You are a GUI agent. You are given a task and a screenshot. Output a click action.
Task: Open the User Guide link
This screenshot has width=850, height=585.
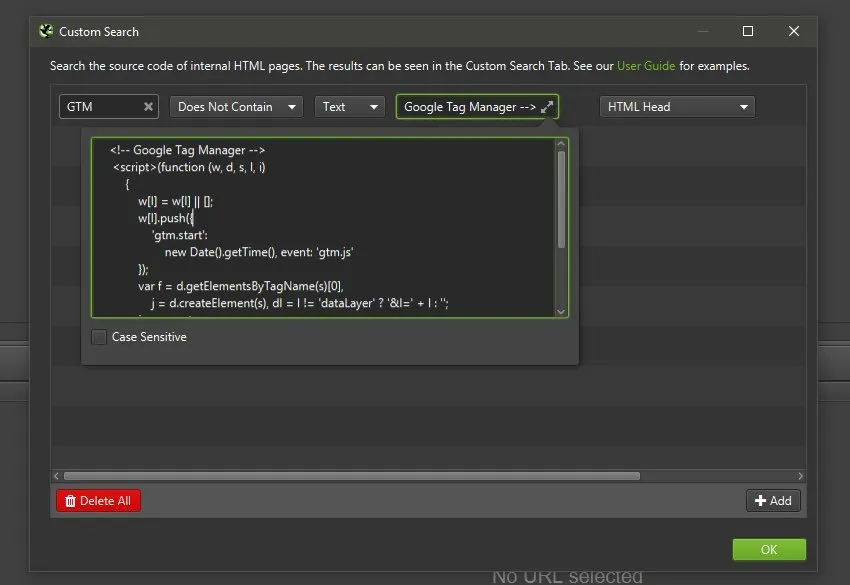(646, 66)
